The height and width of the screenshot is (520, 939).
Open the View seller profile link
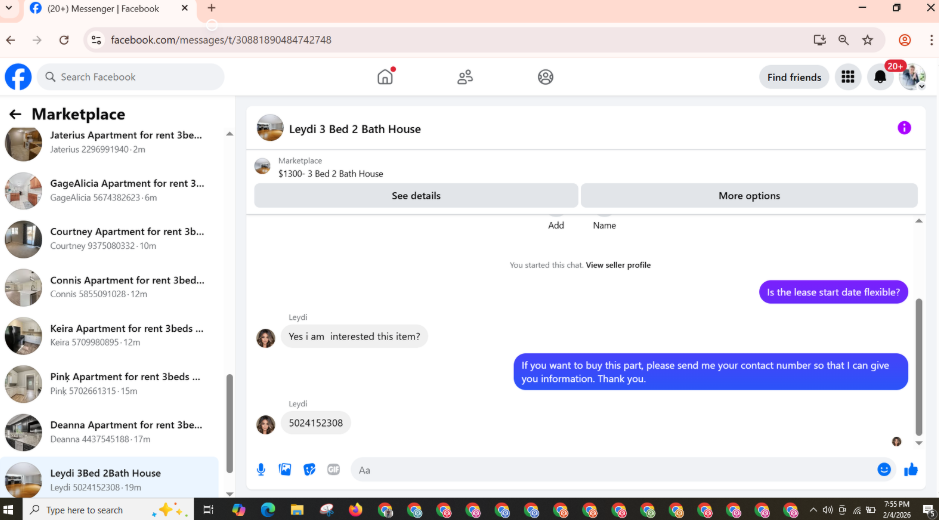tap(618, 265)
